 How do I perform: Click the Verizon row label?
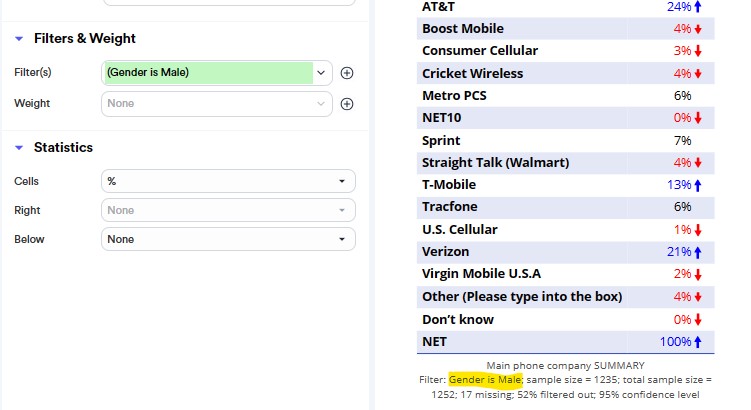[x=445, y=252]
